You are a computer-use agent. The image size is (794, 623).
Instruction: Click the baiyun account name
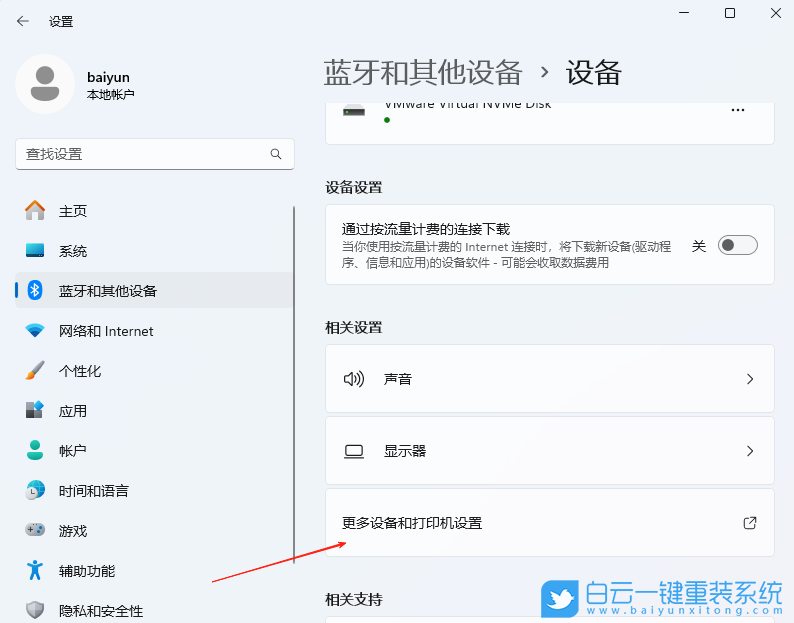[108, 77]
